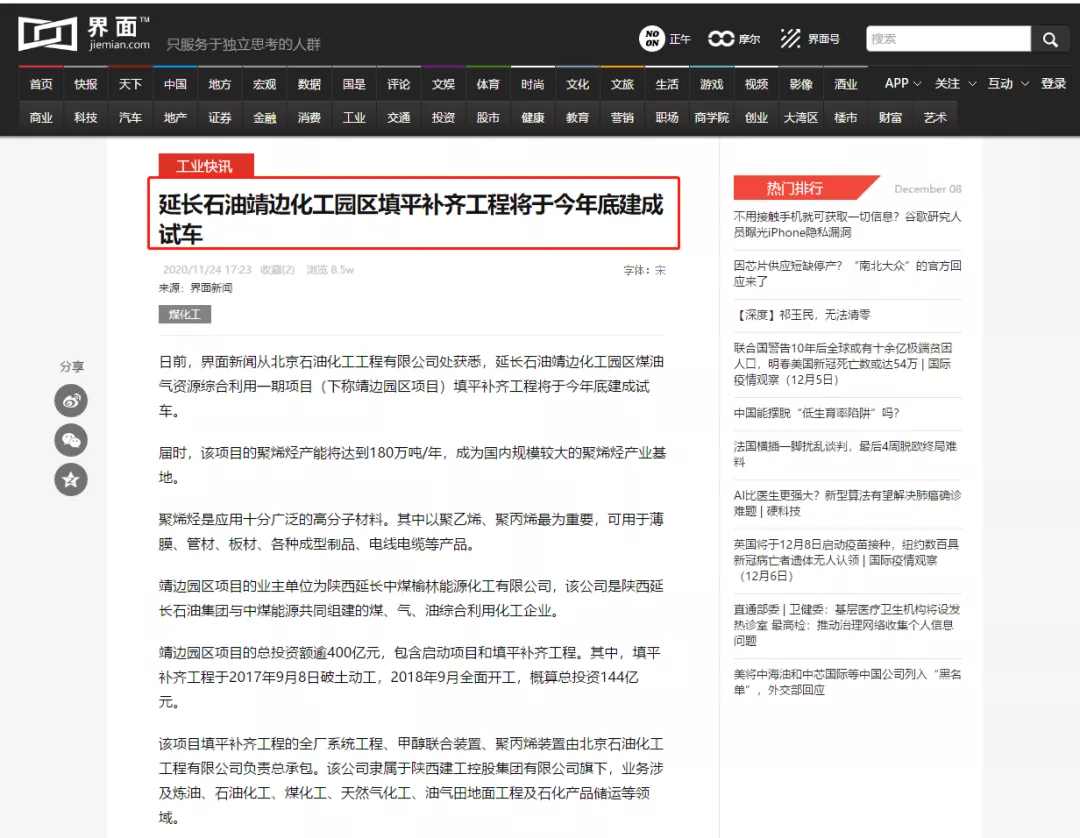This screenshot has width=1080, height=838.
Task: Expand the 关注 dropdown menu
Action: point(955,83)
